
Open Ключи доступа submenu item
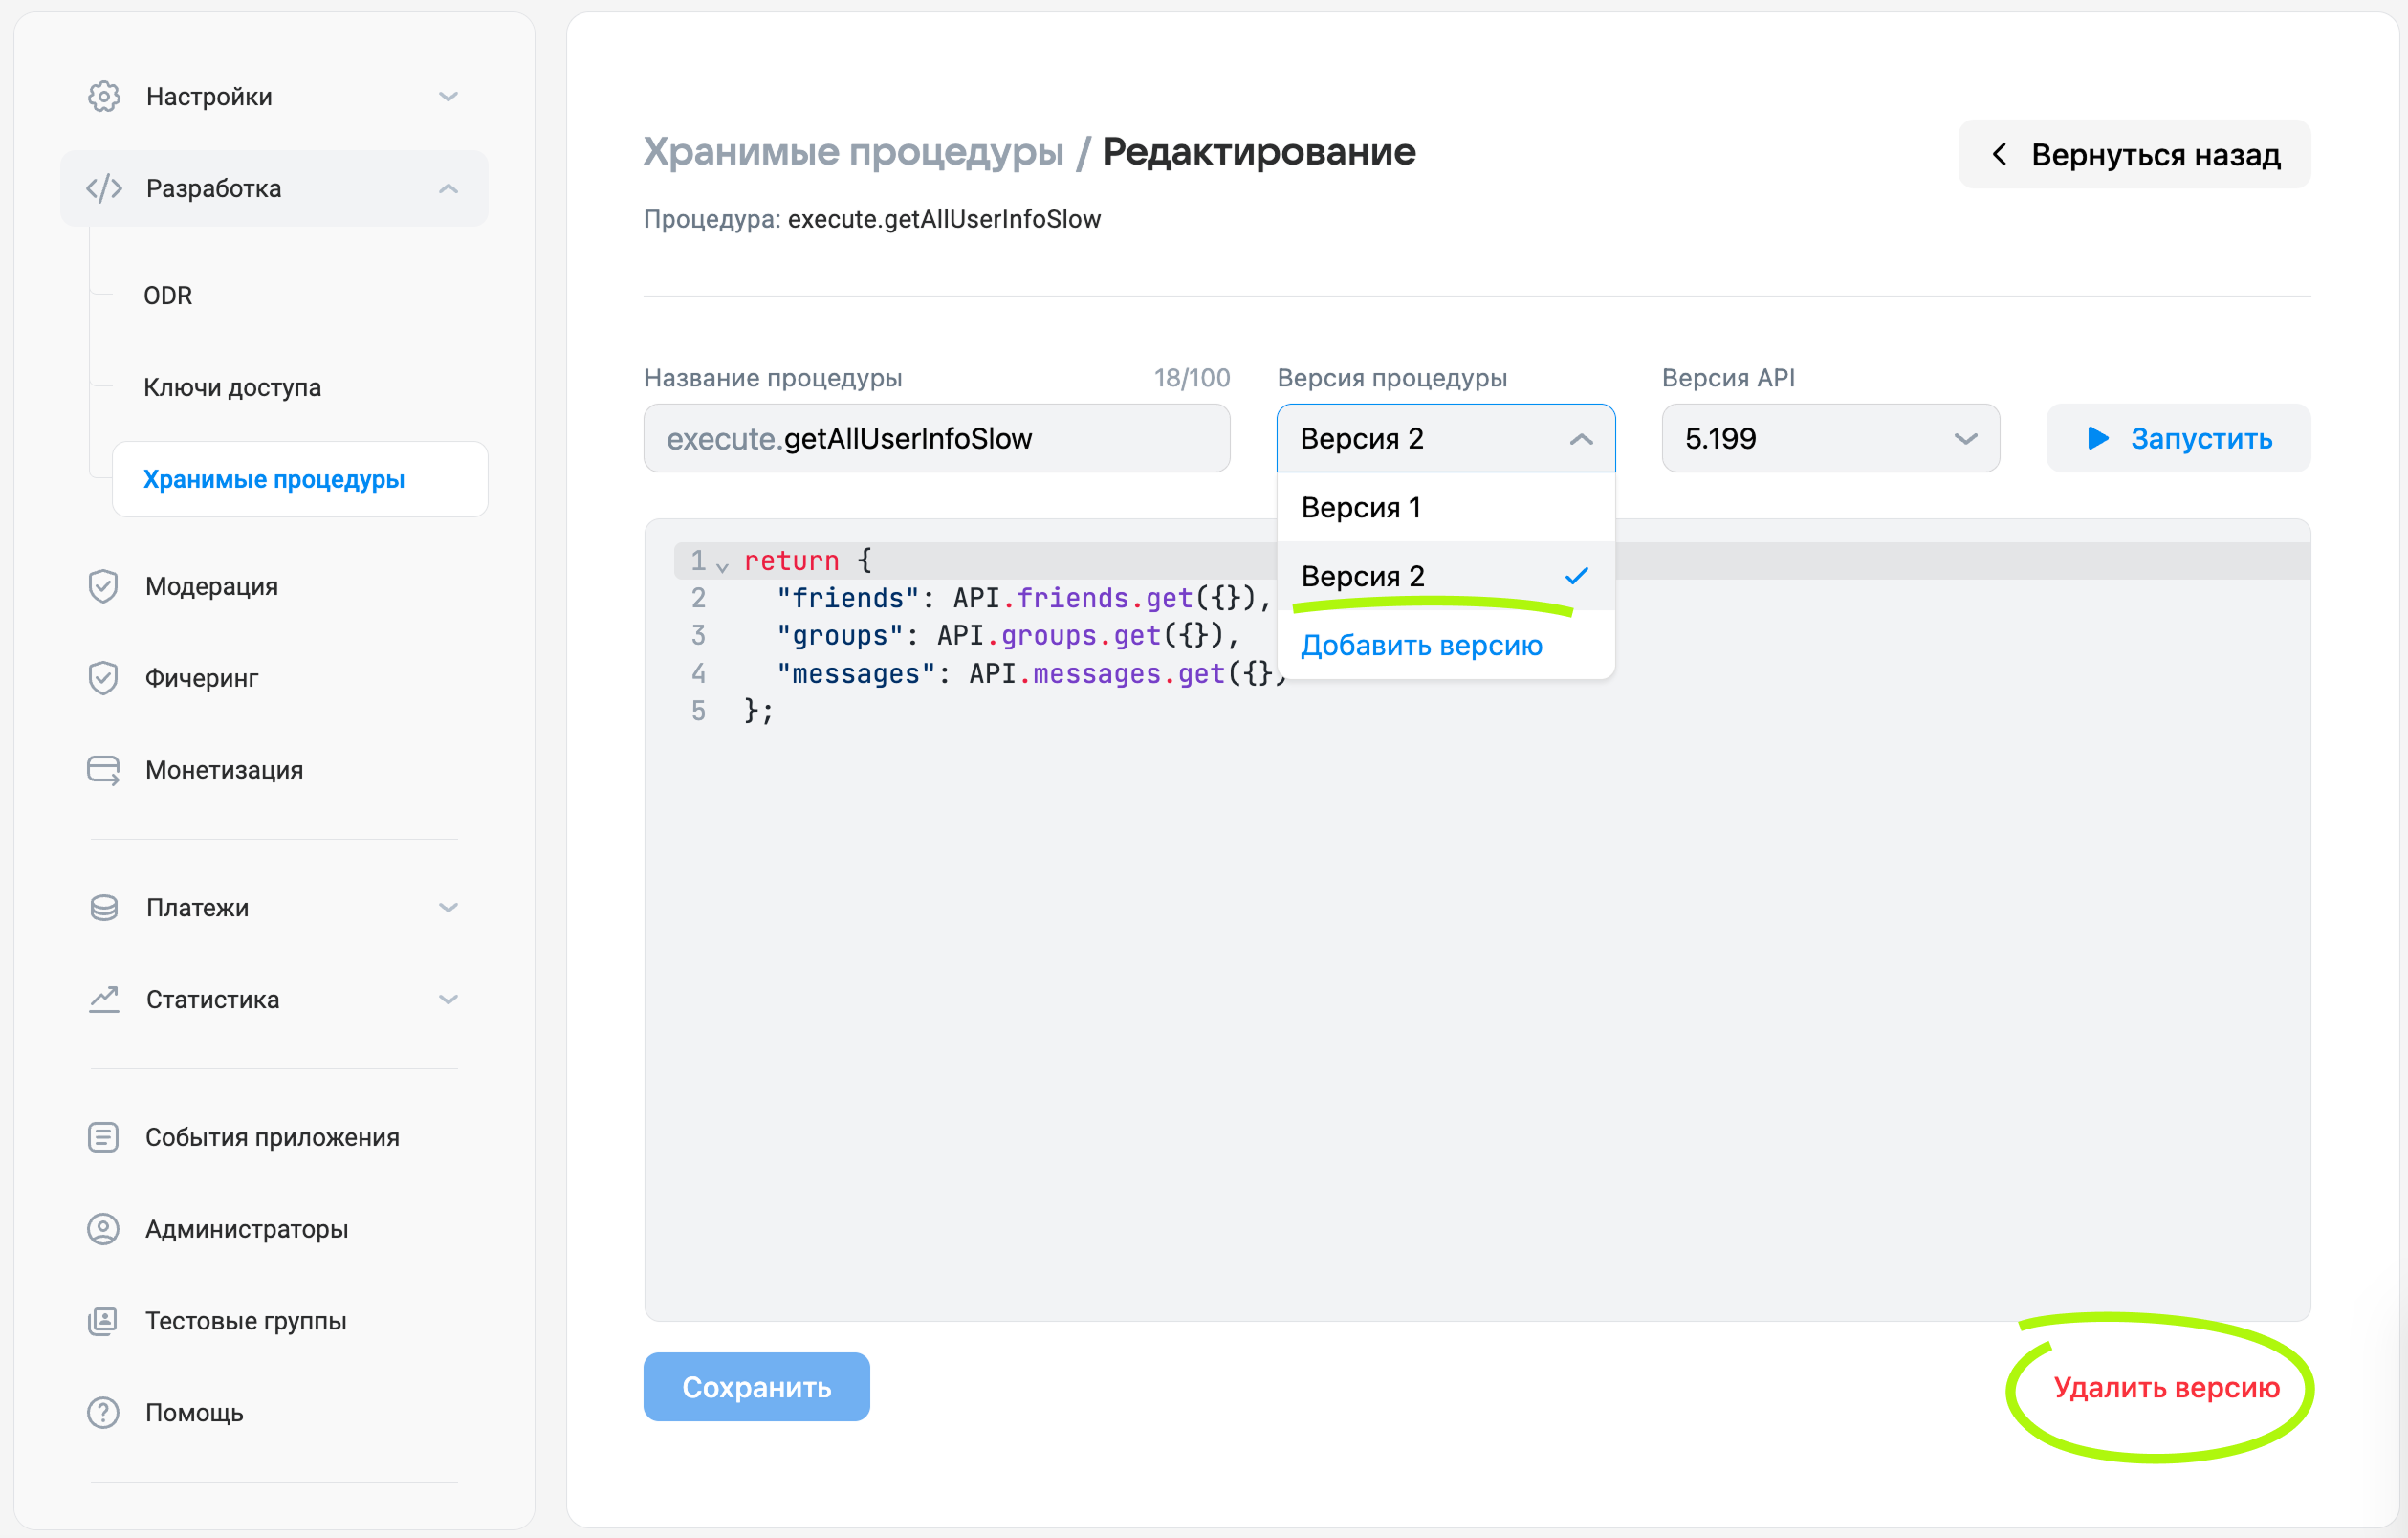tap(232, 388)
